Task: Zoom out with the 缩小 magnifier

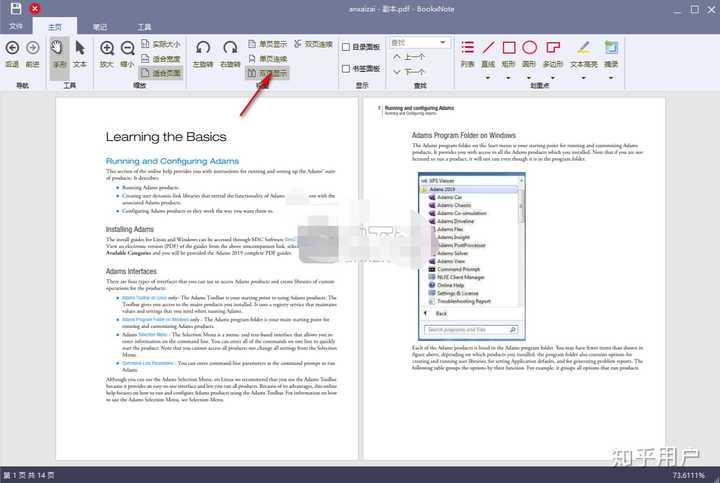Action: [x=127, y=54]
